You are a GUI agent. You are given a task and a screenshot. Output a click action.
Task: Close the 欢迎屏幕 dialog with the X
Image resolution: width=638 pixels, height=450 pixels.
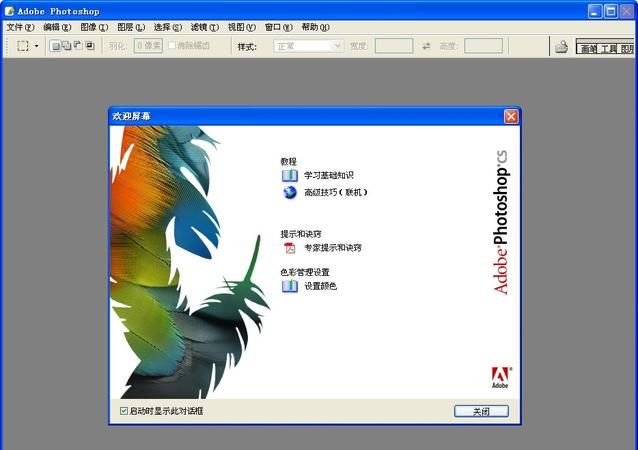point(511,117)
